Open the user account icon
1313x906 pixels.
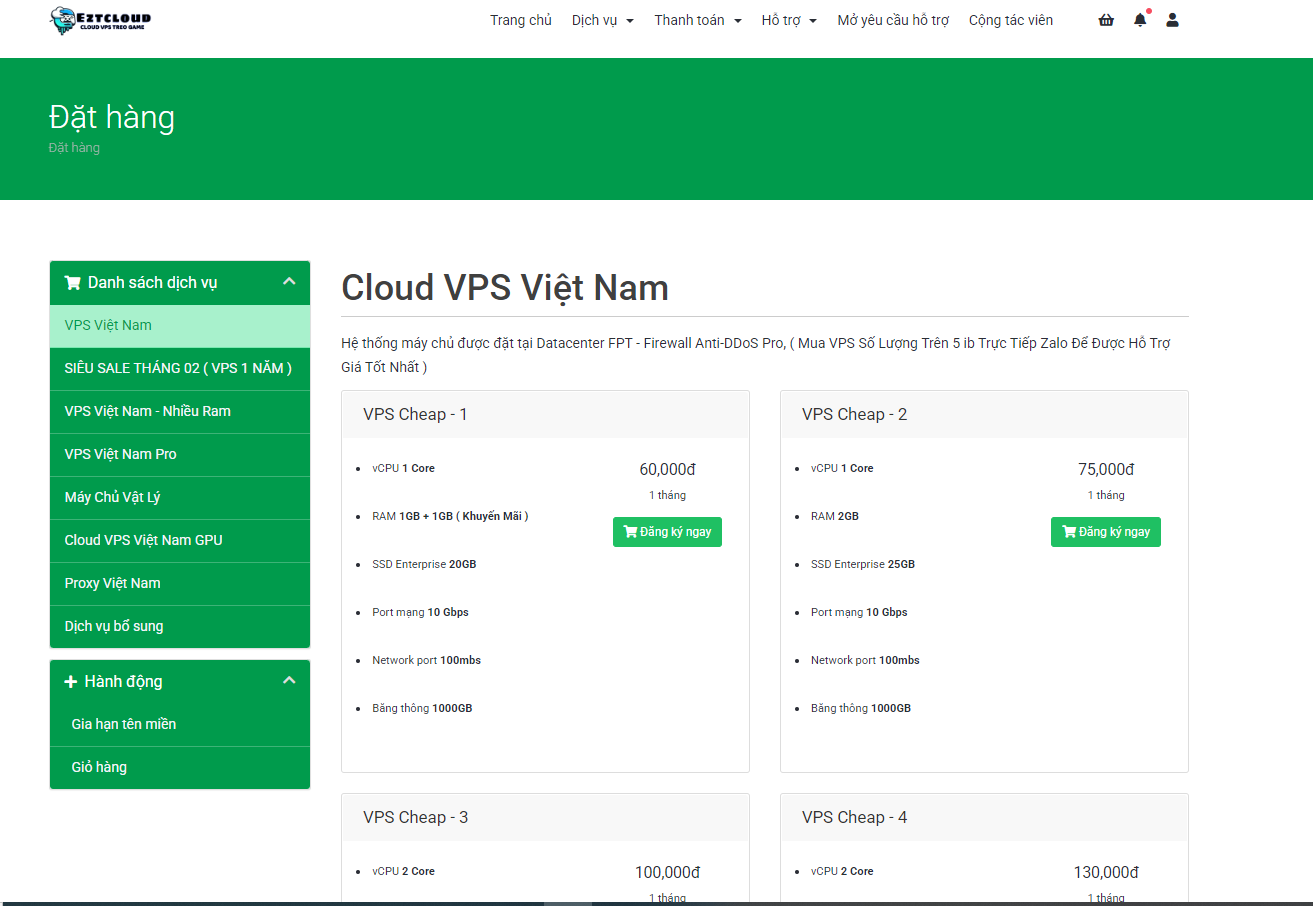[1173, 20]
